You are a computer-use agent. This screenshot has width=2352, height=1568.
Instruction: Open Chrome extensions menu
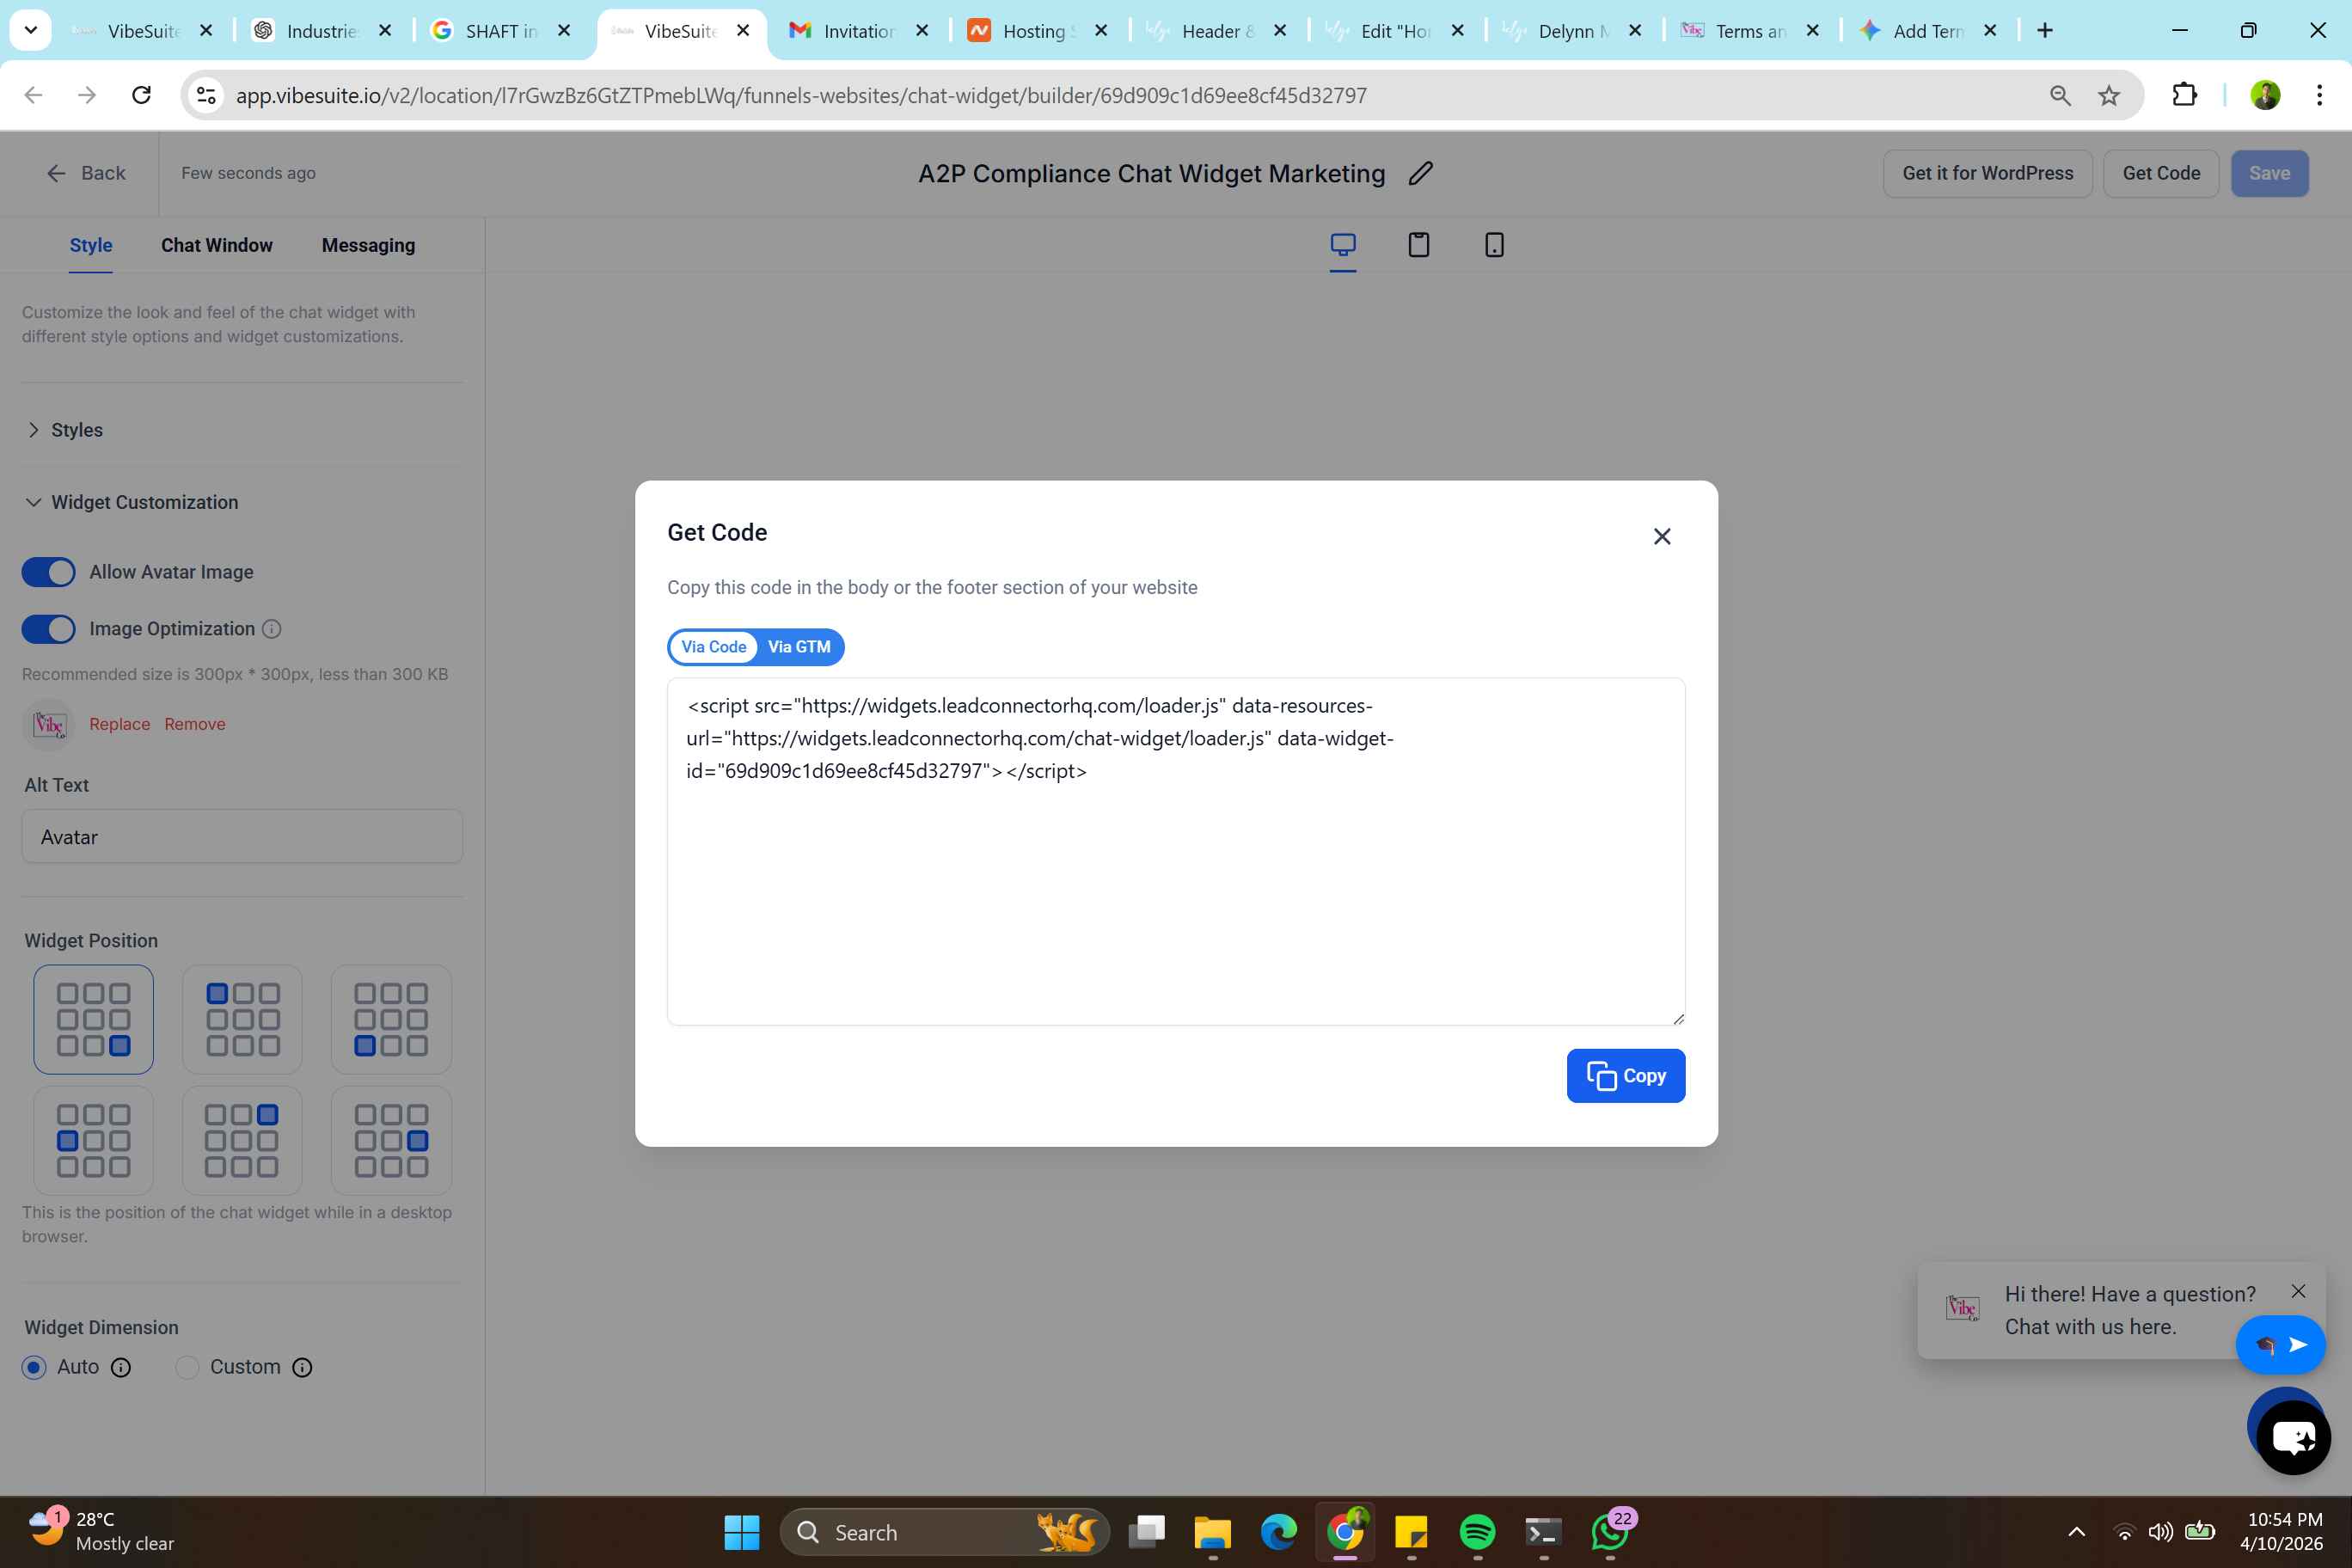click(2185, 95)
